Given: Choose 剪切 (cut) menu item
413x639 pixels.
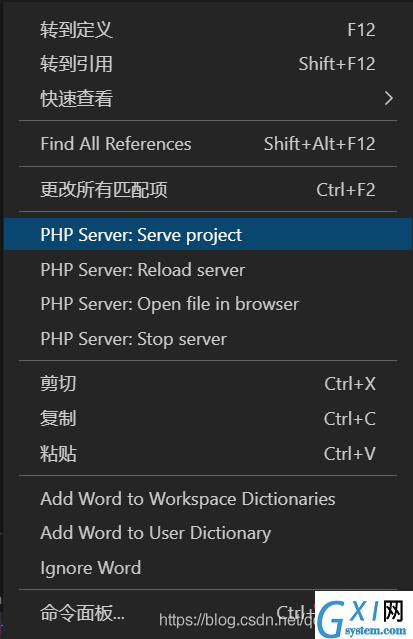Looking at the screenshot, I should coord(208,383).
